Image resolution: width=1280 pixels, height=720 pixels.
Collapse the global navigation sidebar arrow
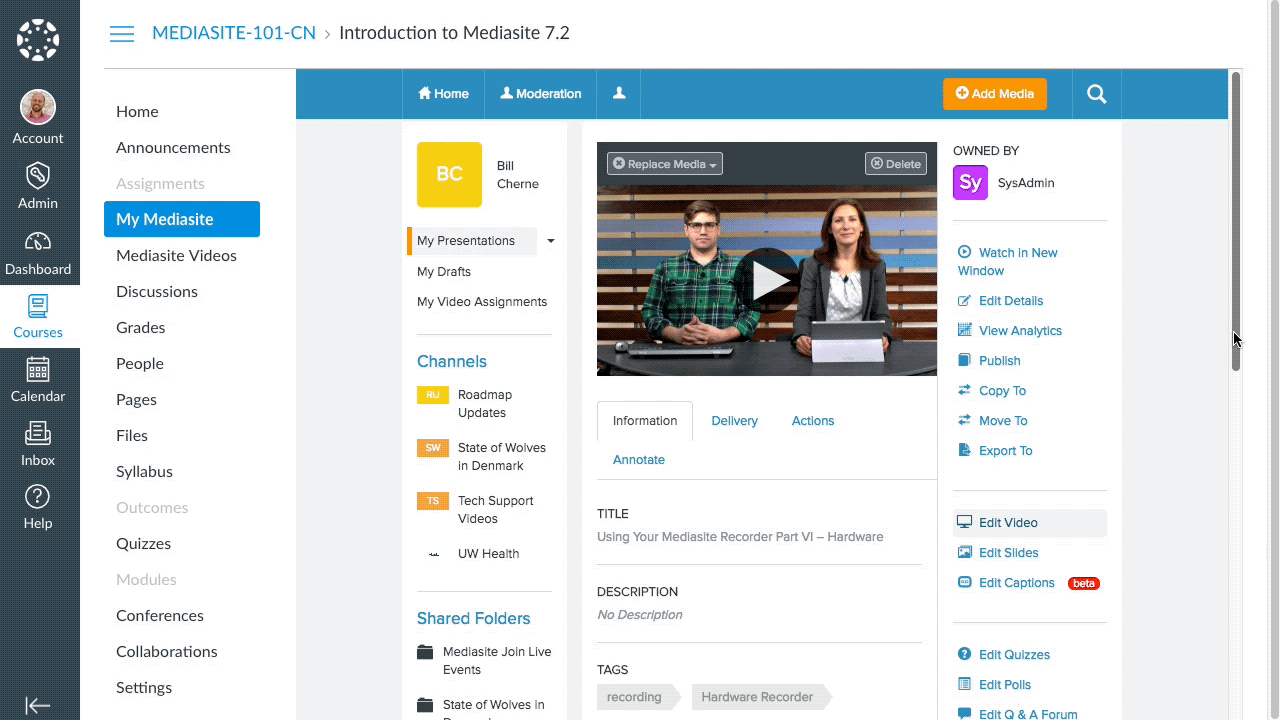(38, 705)
